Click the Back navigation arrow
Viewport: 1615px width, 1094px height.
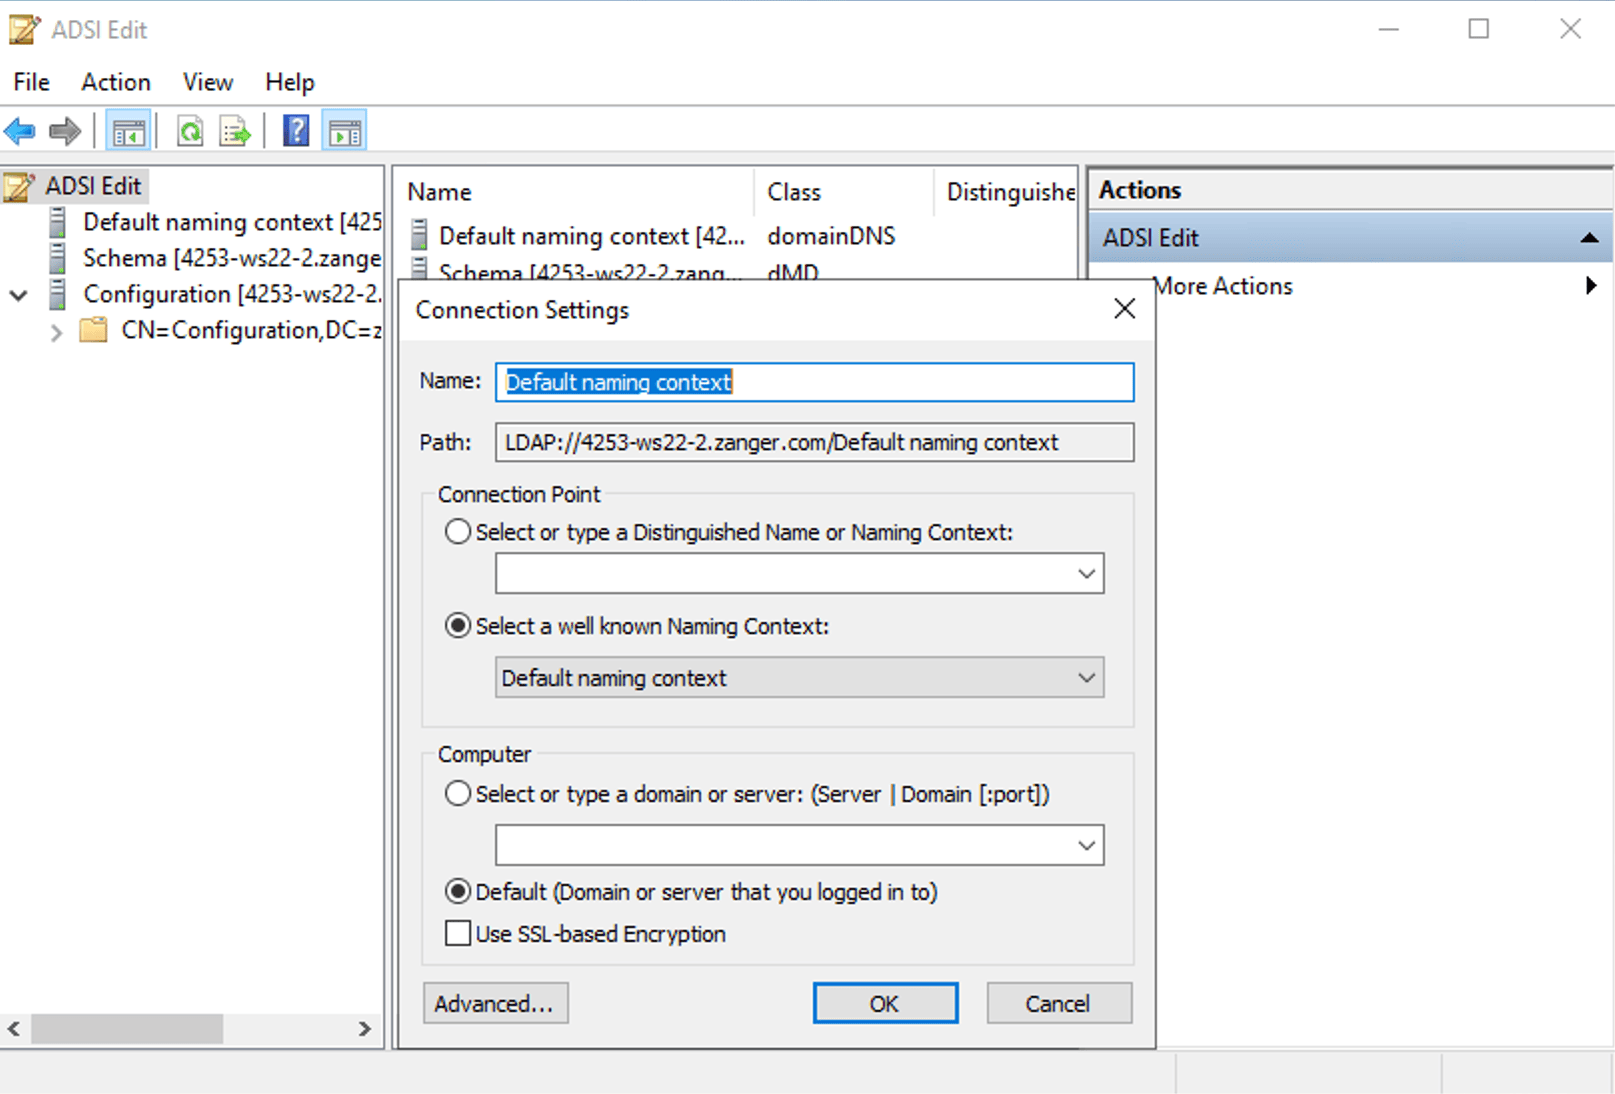20,131
